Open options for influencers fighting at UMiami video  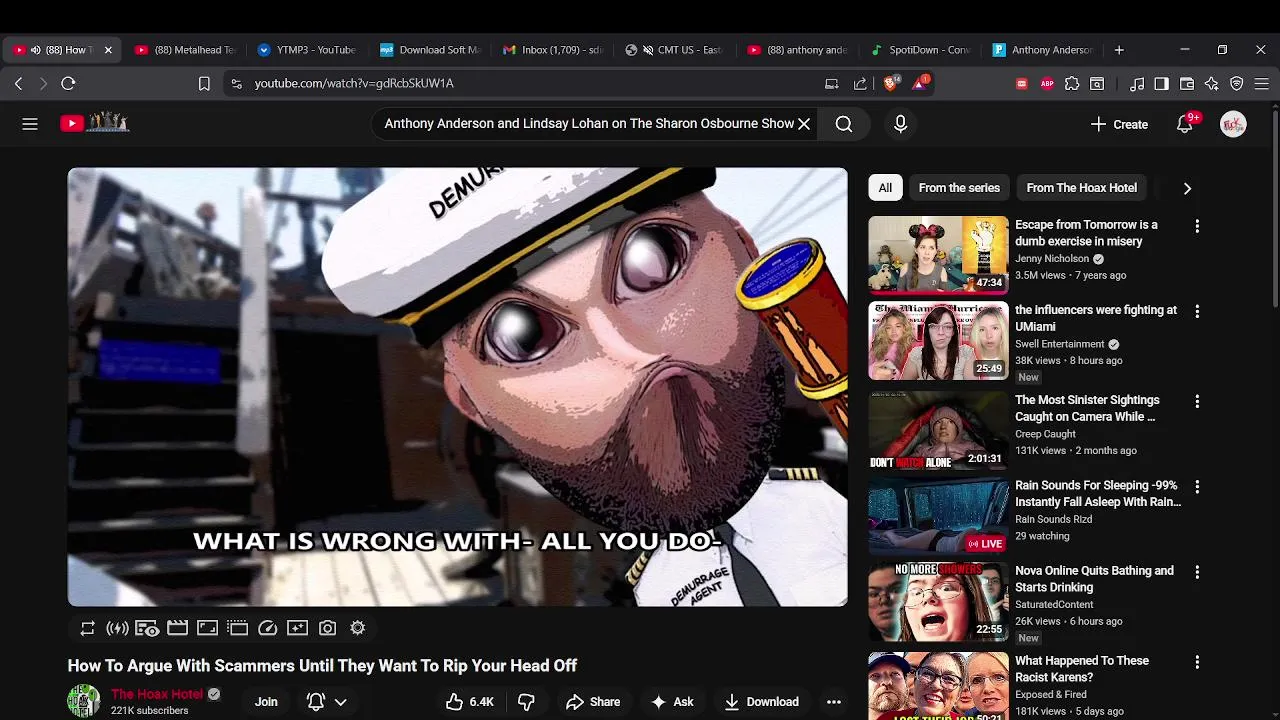tap(1197, 311)
